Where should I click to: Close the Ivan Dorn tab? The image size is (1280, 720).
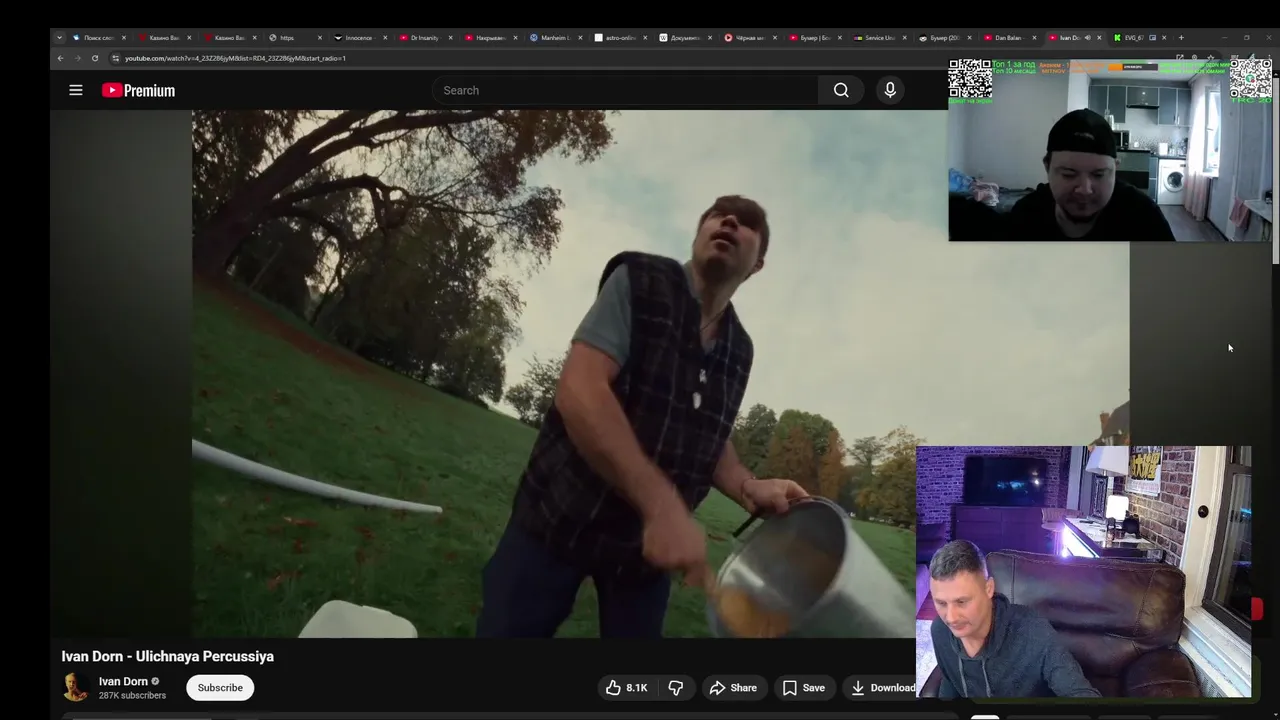click(x=1099, y=38)
